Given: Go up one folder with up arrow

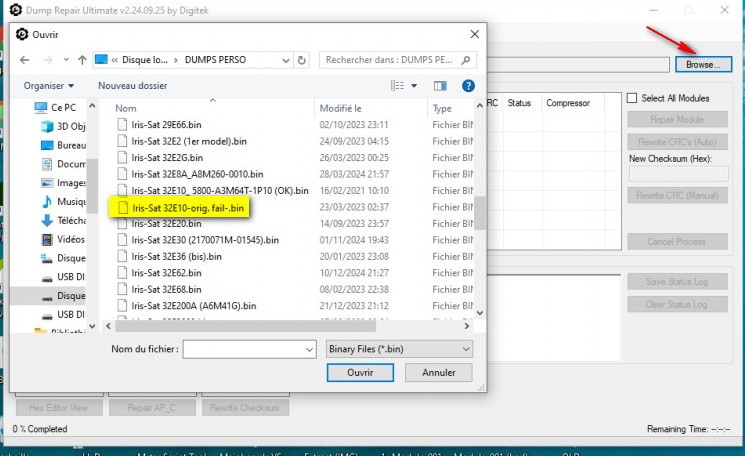Looking at the screenshot, I should [82, 60].
